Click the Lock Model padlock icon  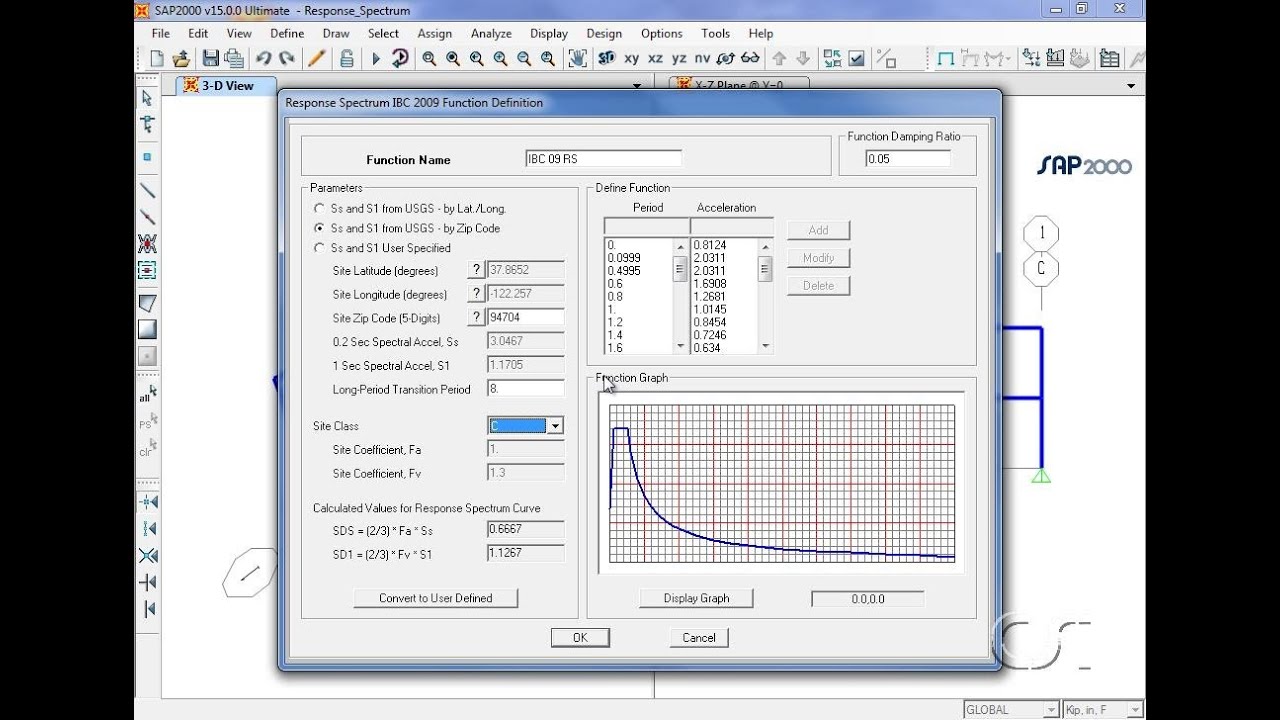point(346,59)
